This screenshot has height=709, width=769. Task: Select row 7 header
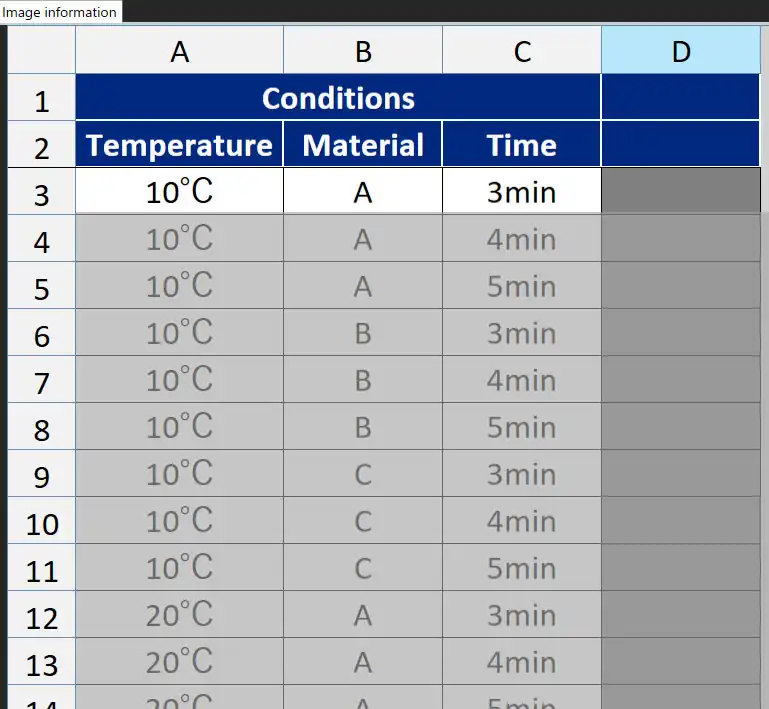point(42,382)
